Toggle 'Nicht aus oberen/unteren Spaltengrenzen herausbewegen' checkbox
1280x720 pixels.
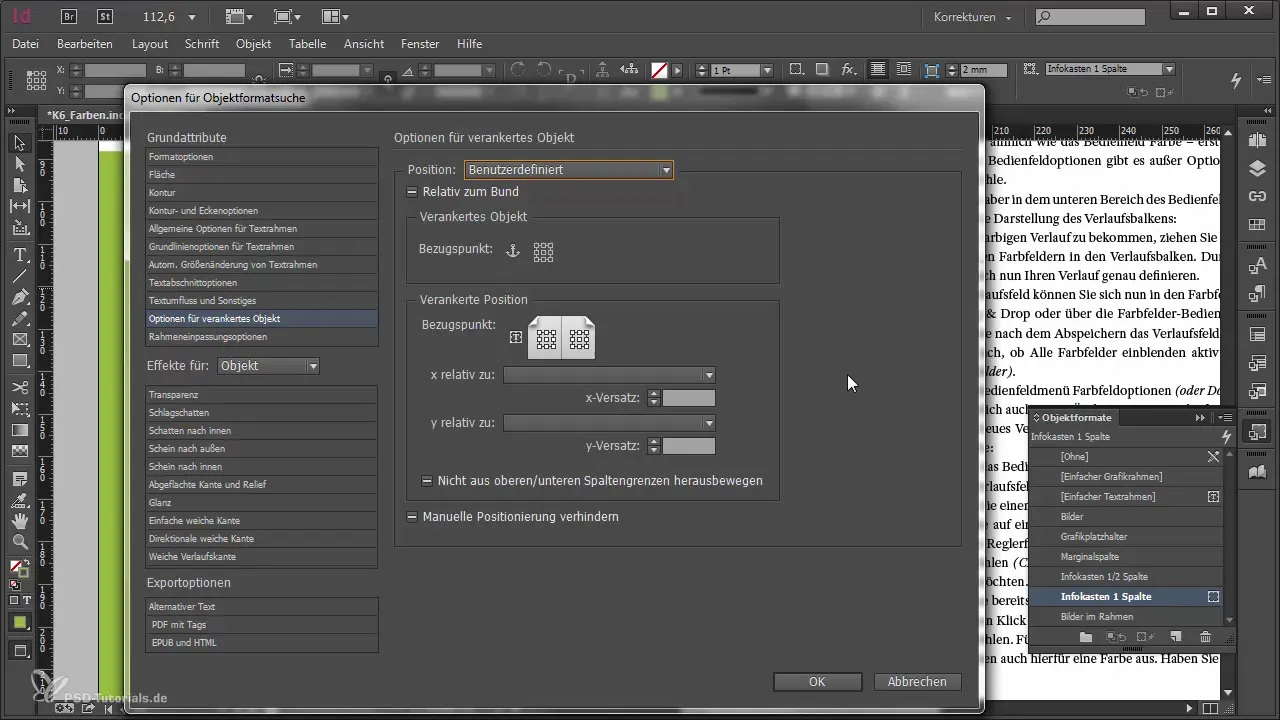[x=427, y=481]
